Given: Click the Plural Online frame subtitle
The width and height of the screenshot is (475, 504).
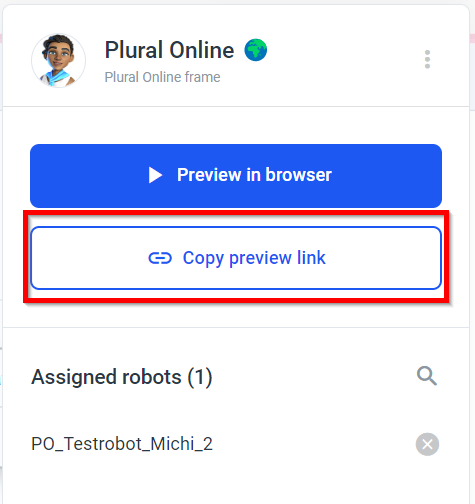Looking at the screenshot, I should [162, 77].
